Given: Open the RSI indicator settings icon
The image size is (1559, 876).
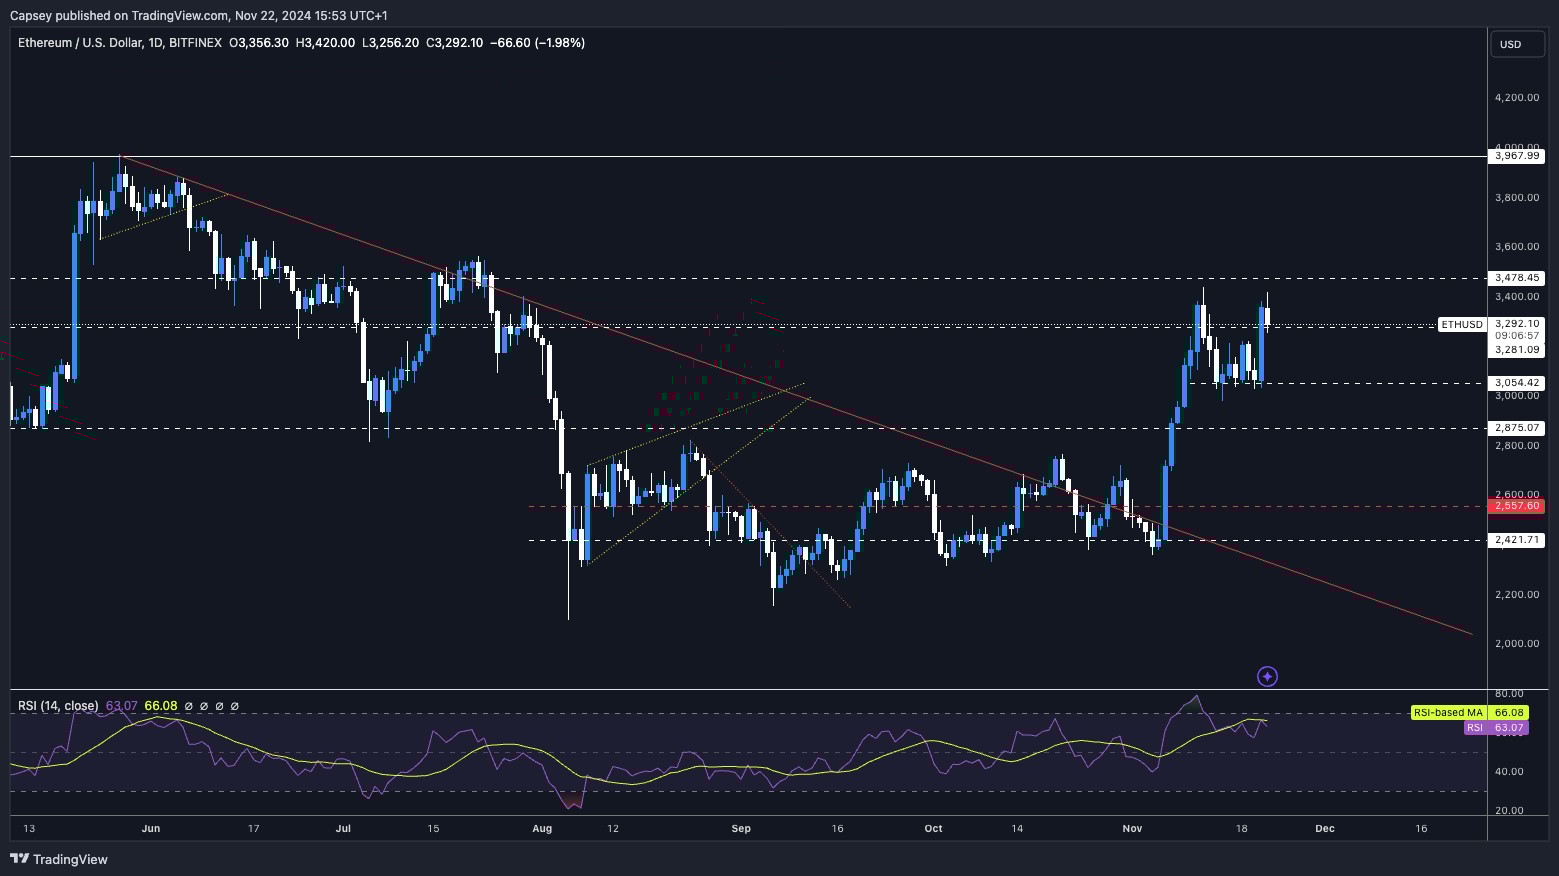Looking at the screenshot, I should pyautogui.click(x=204, y=706).
